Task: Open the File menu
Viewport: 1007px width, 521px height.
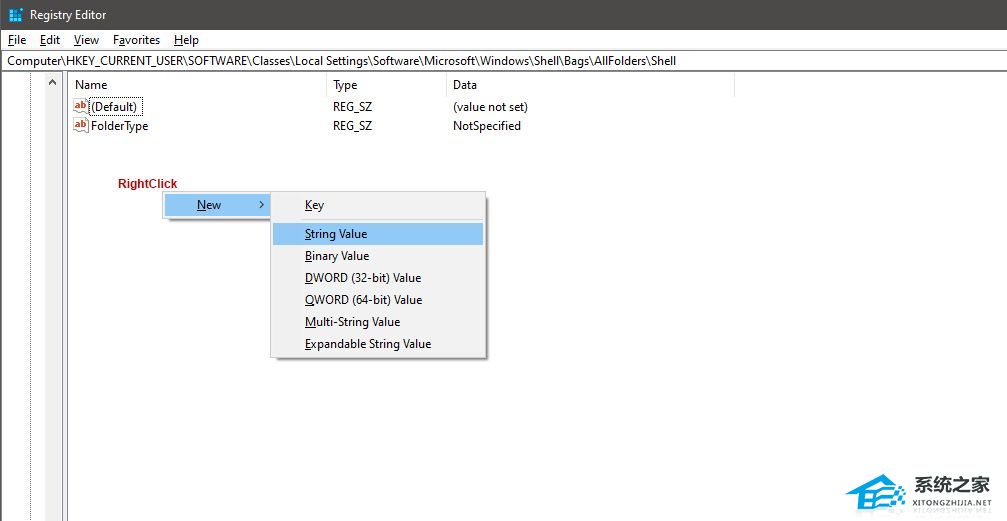Action: click(x=17, y=40)
